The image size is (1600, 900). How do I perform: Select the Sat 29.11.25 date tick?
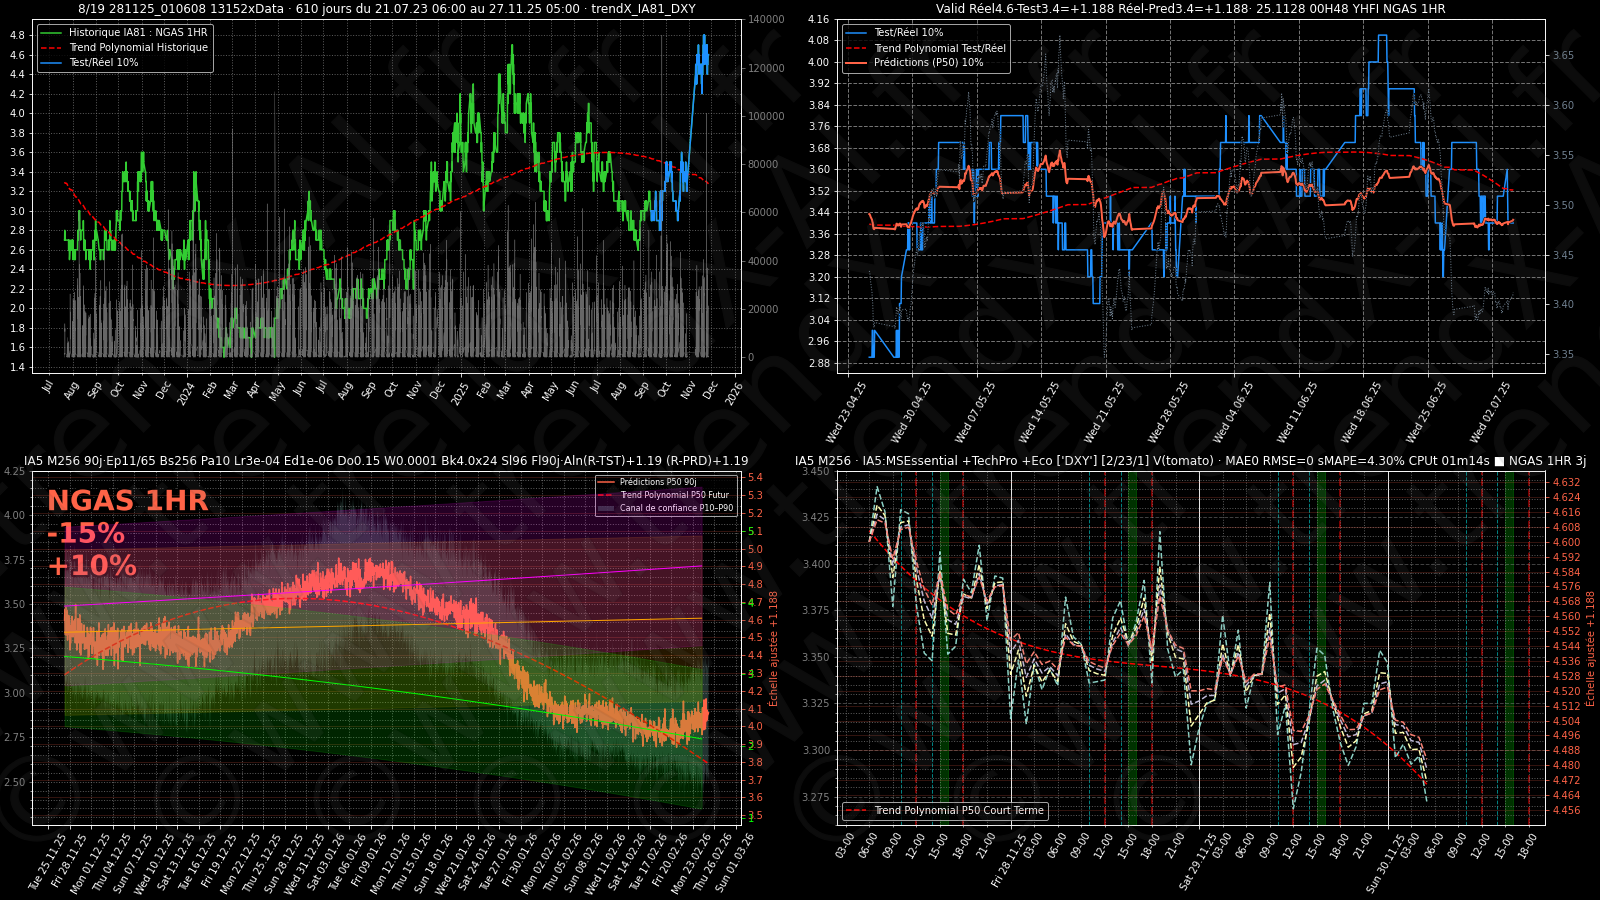(1199, 860)
